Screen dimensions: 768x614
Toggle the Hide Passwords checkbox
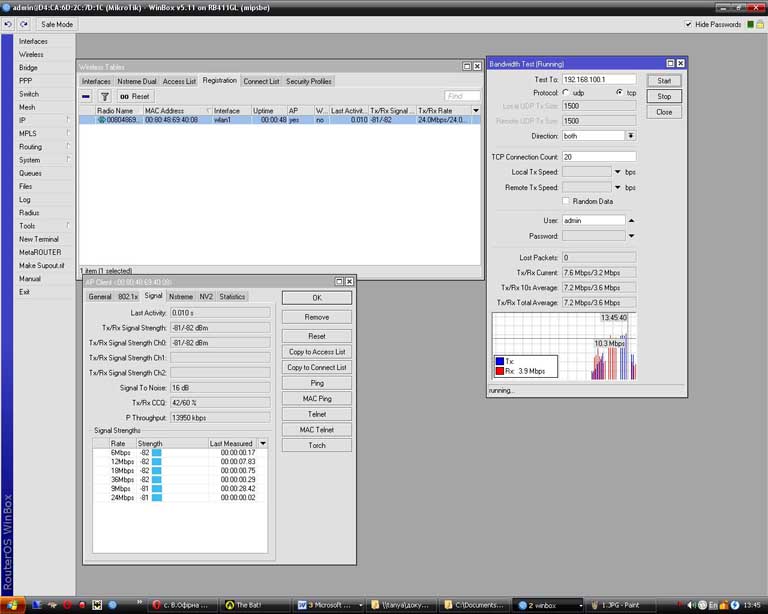coord(688,24)
